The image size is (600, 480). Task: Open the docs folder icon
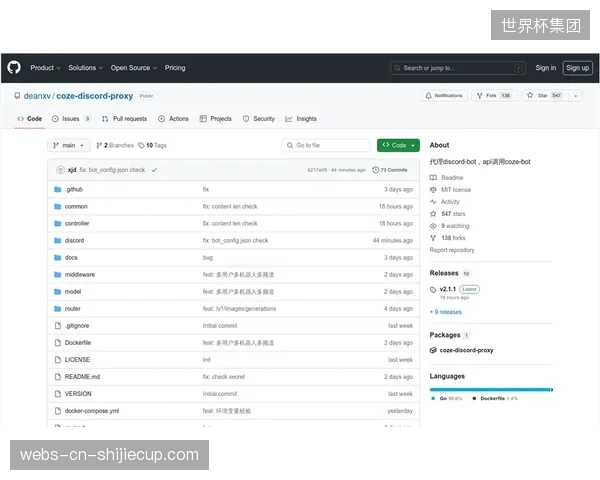[58, 258]
